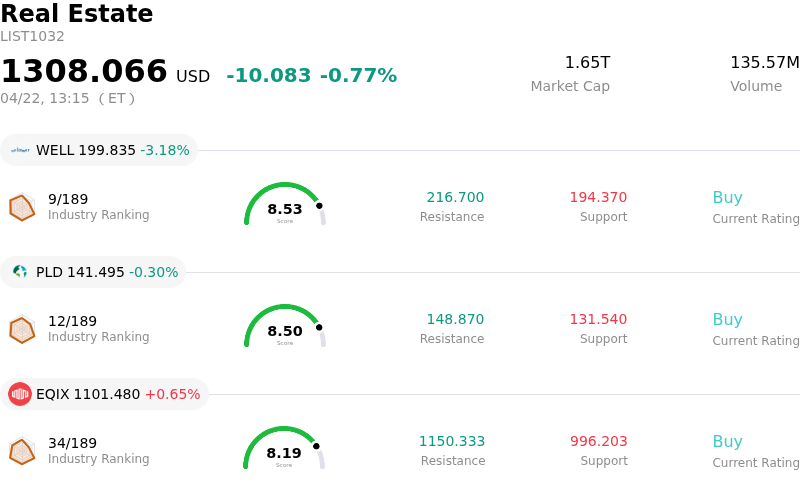Click EQIX's Buy current rating
The image size is (800, 488).
point(727,442)
